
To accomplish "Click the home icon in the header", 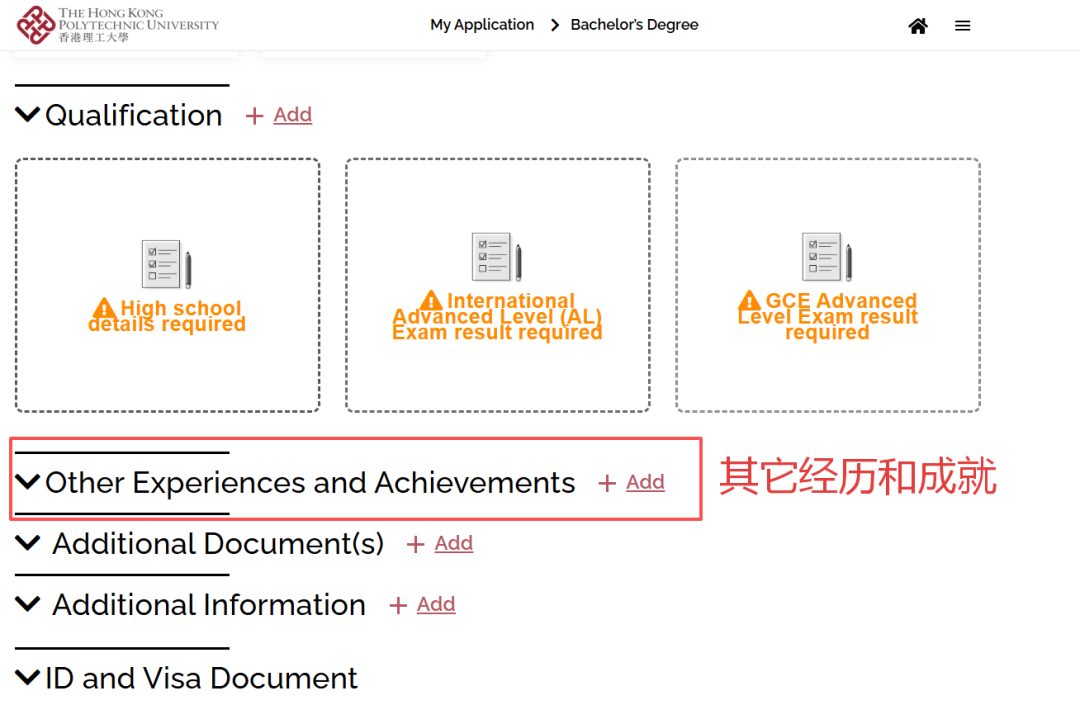I will click(918, 26).
